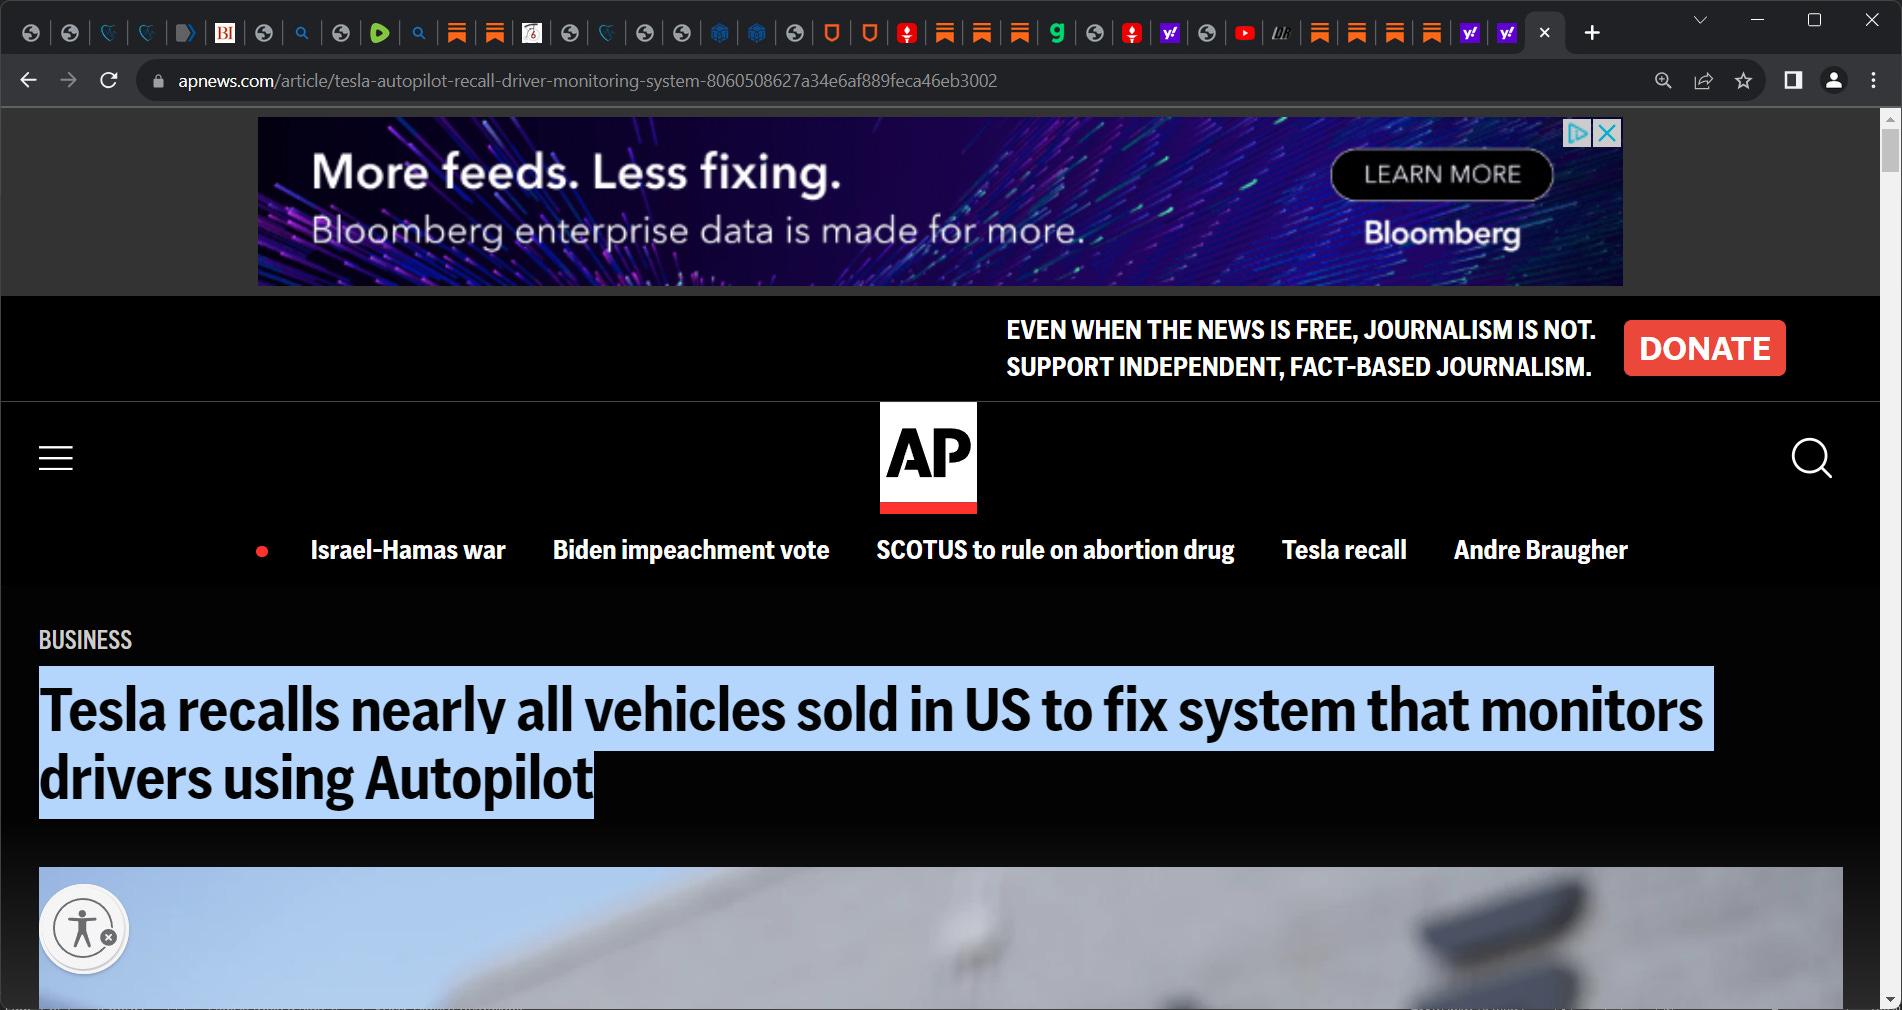
Task: Switch to the blue arrow-icon tab
Action: tap(185, 33)
